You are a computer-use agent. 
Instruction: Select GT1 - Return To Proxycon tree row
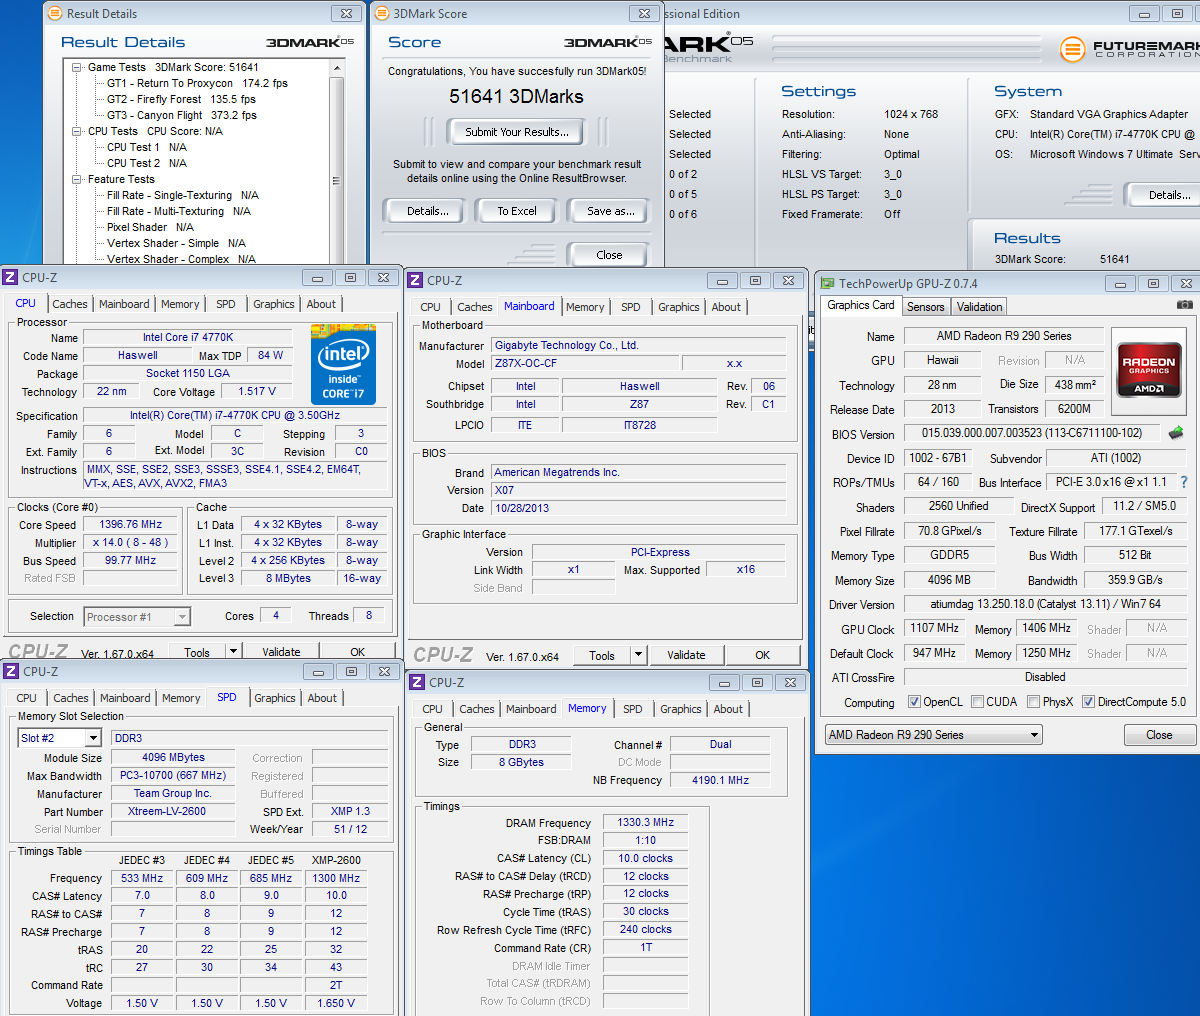click(x=197, y=83)
